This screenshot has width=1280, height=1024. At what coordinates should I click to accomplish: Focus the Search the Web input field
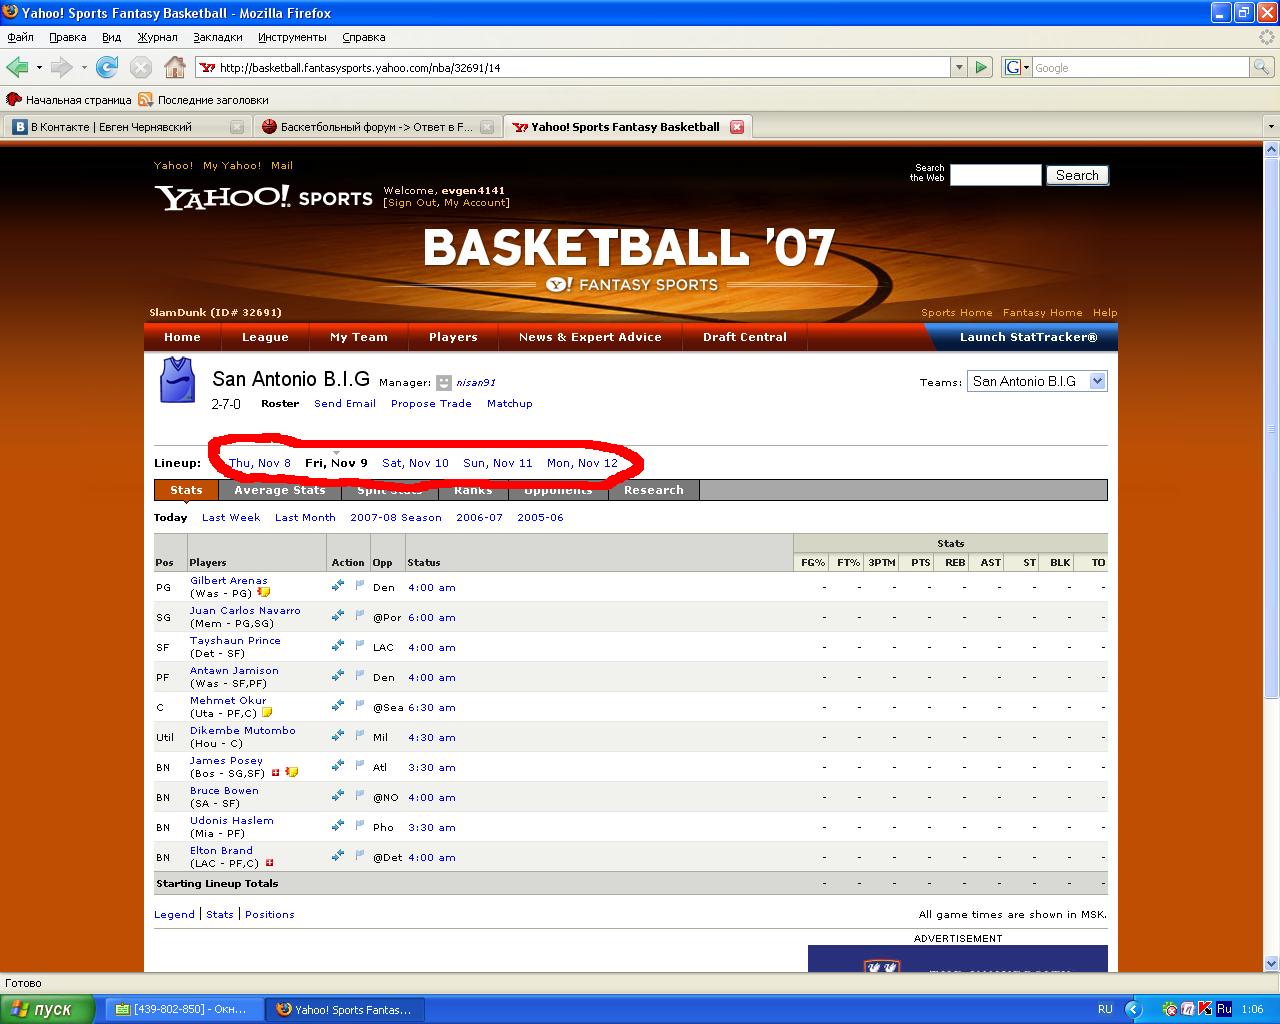click(x=995, y=175)
